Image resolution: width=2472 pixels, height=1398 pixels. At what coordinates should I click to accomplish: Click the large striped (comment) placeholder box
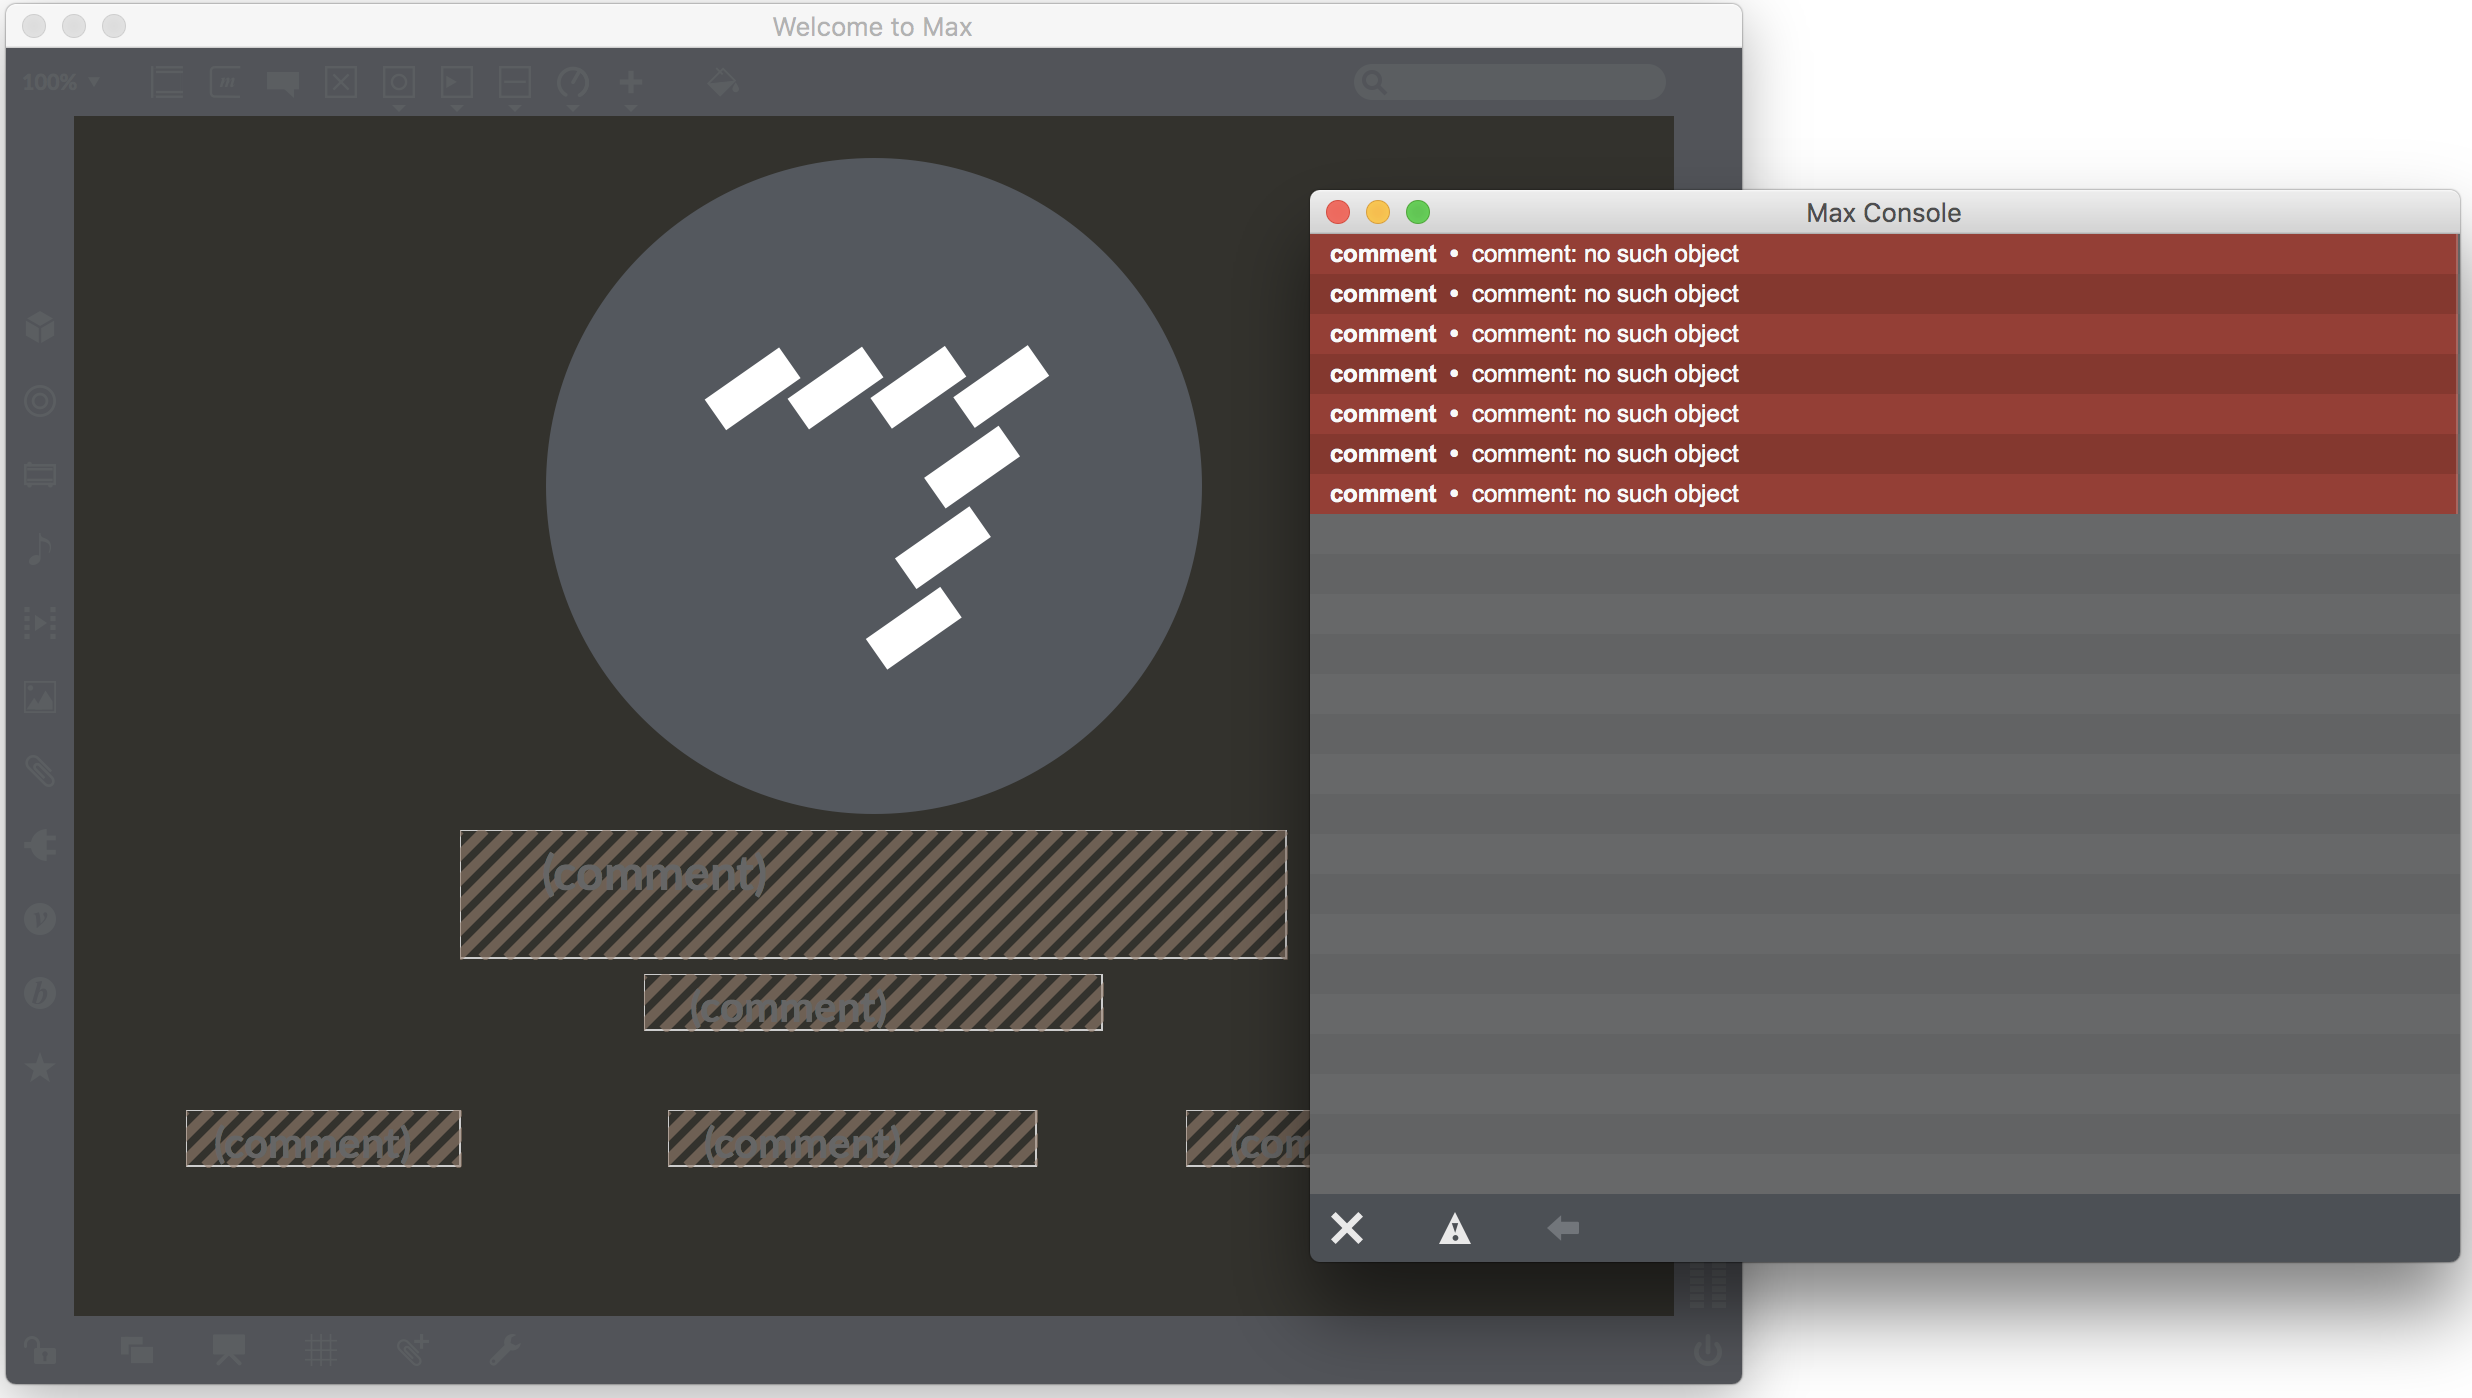click(x=872, y=894)
